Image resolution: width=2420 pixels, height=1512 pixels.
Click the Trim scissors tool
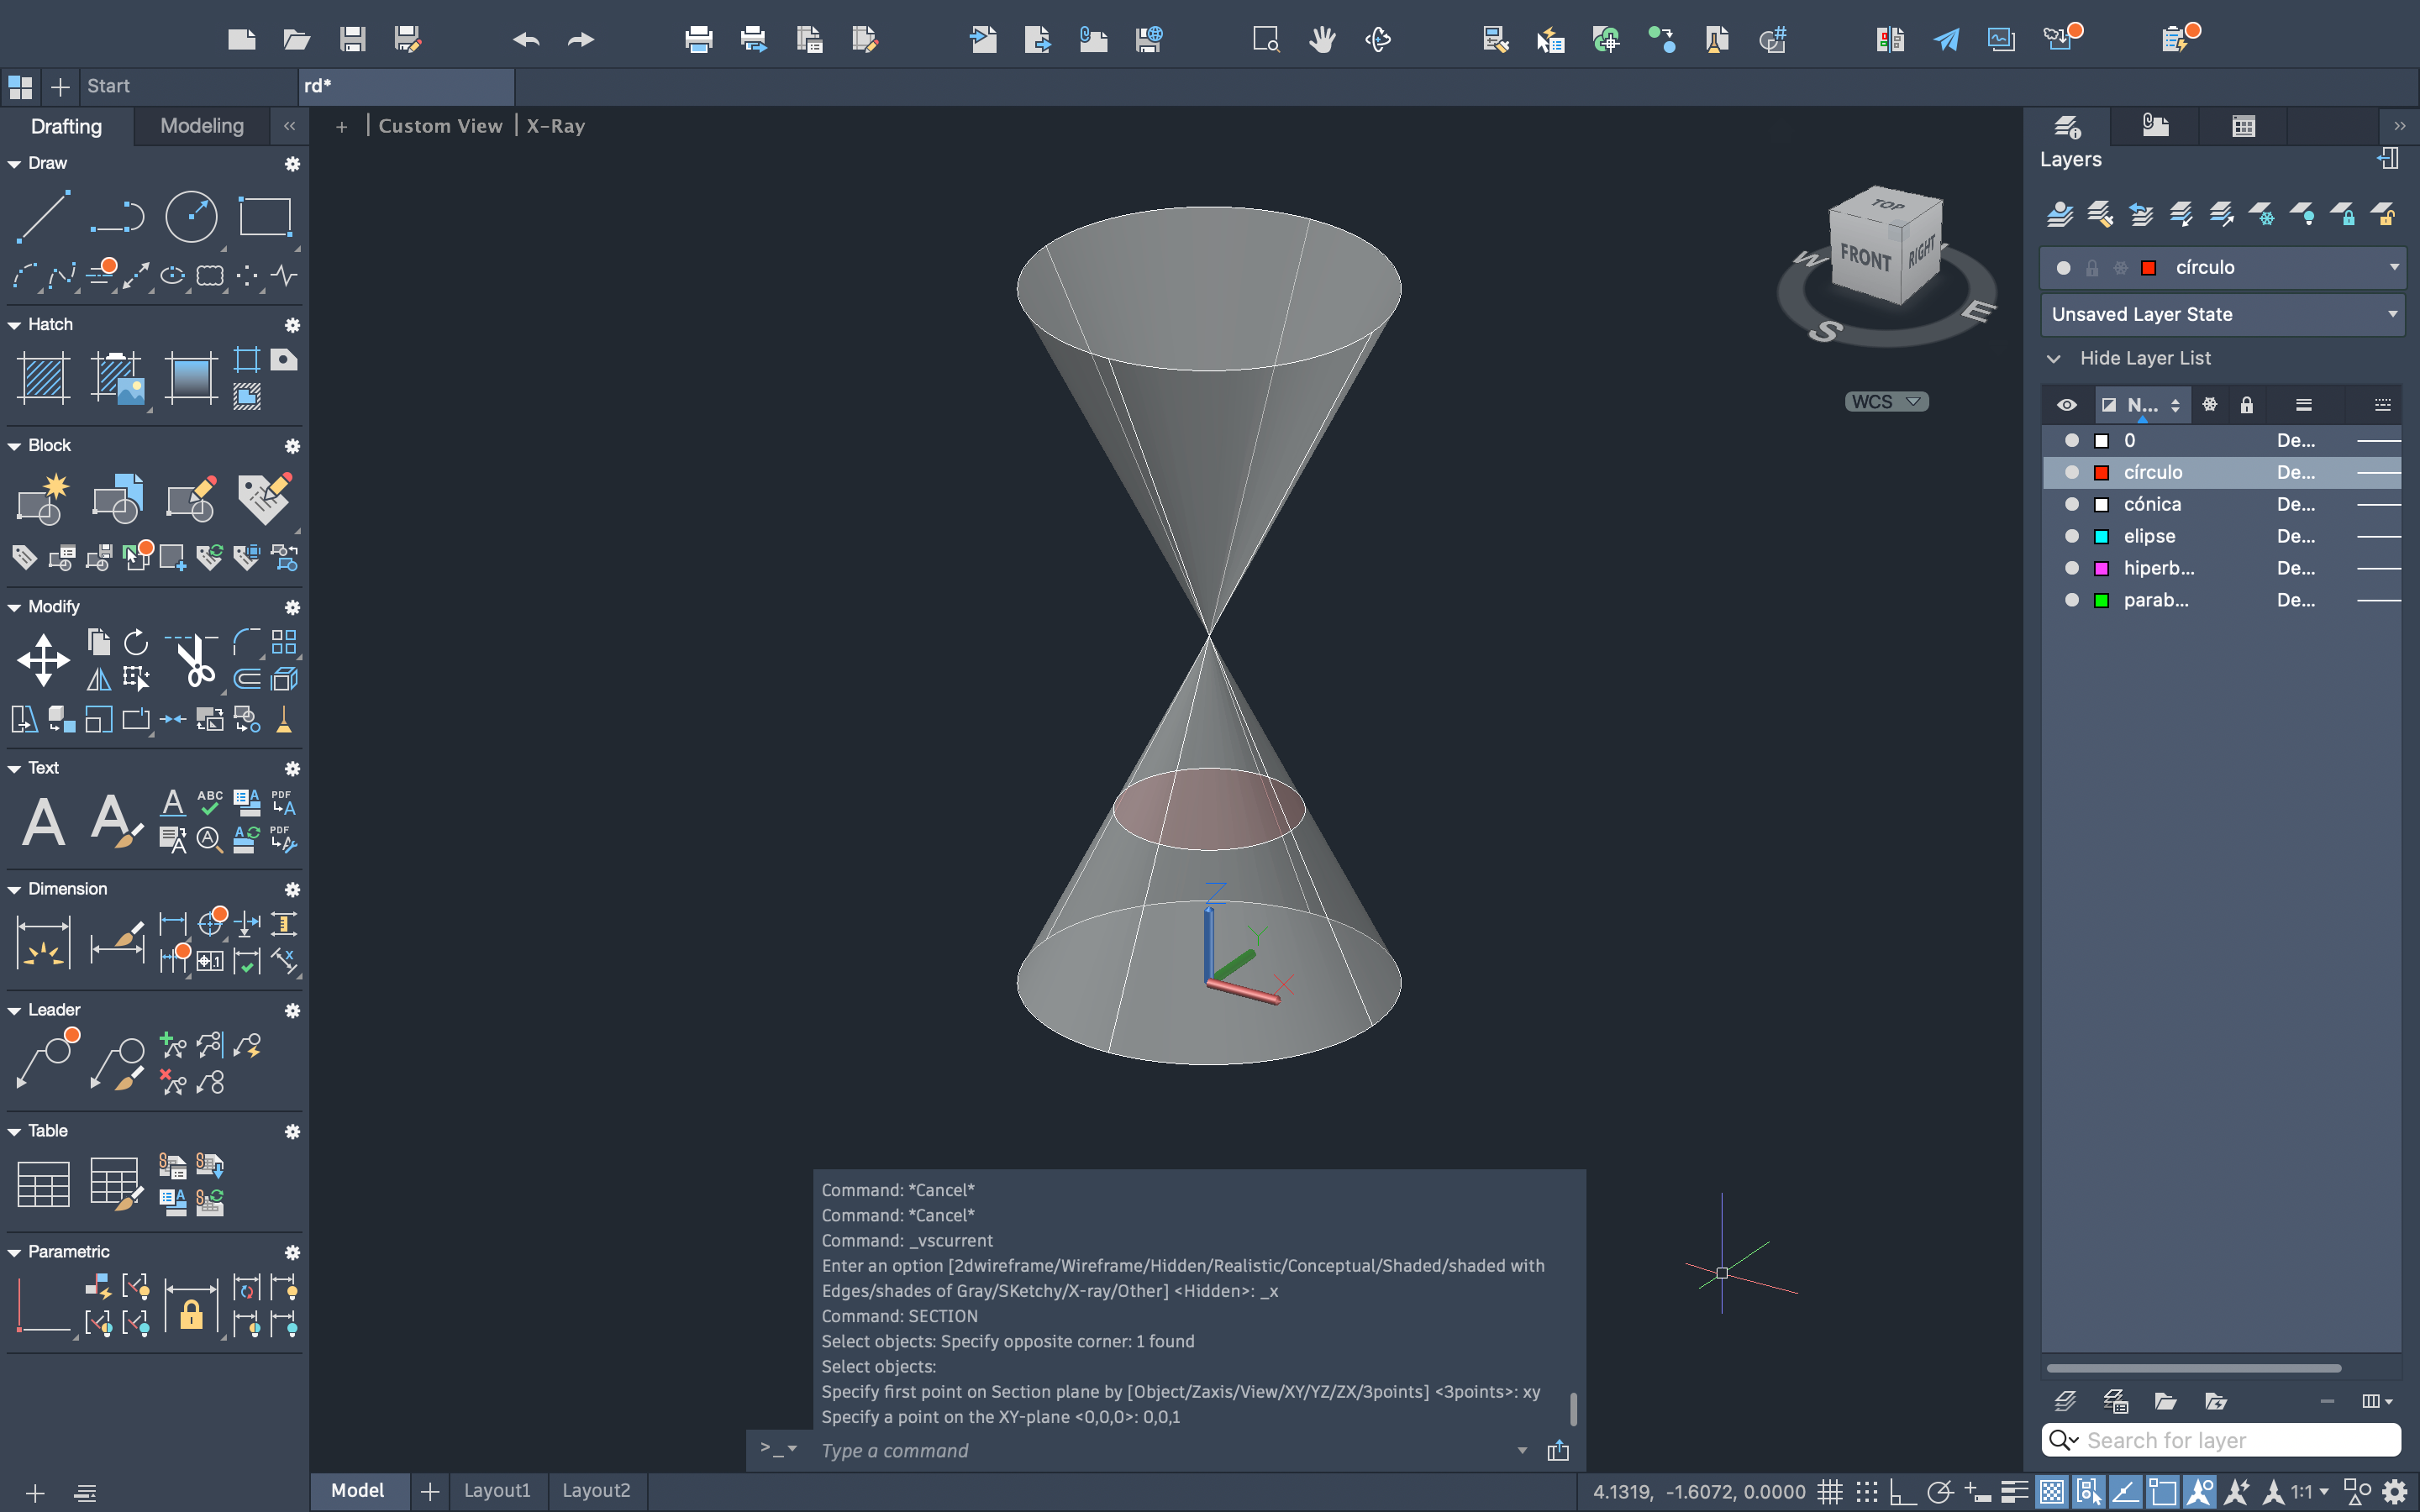(196, 660)
